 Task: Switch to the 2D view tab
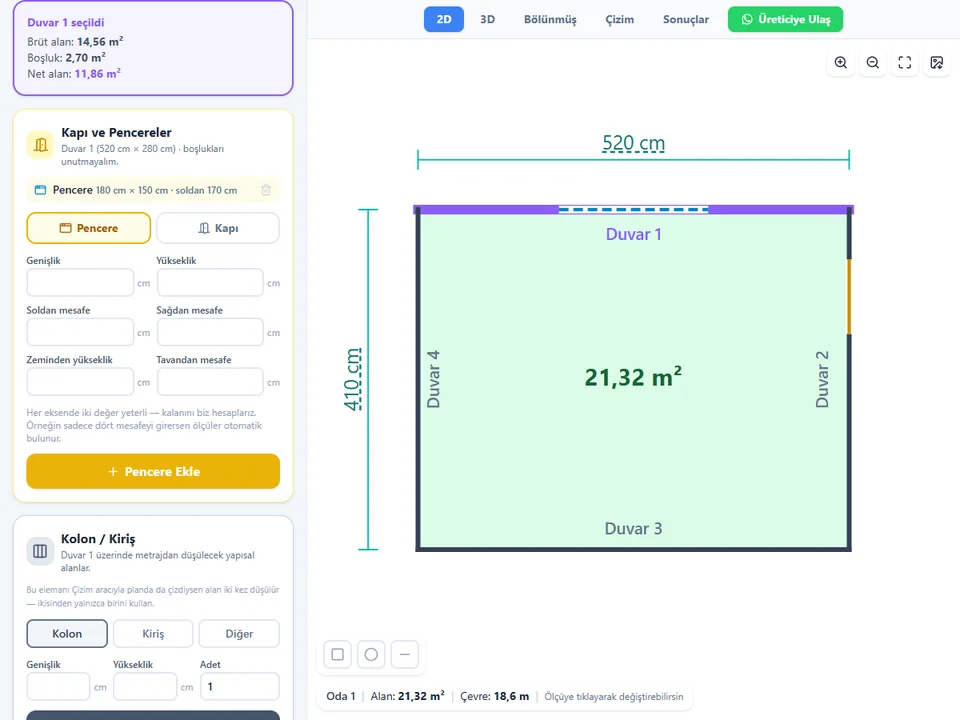(x=444, y=20)
